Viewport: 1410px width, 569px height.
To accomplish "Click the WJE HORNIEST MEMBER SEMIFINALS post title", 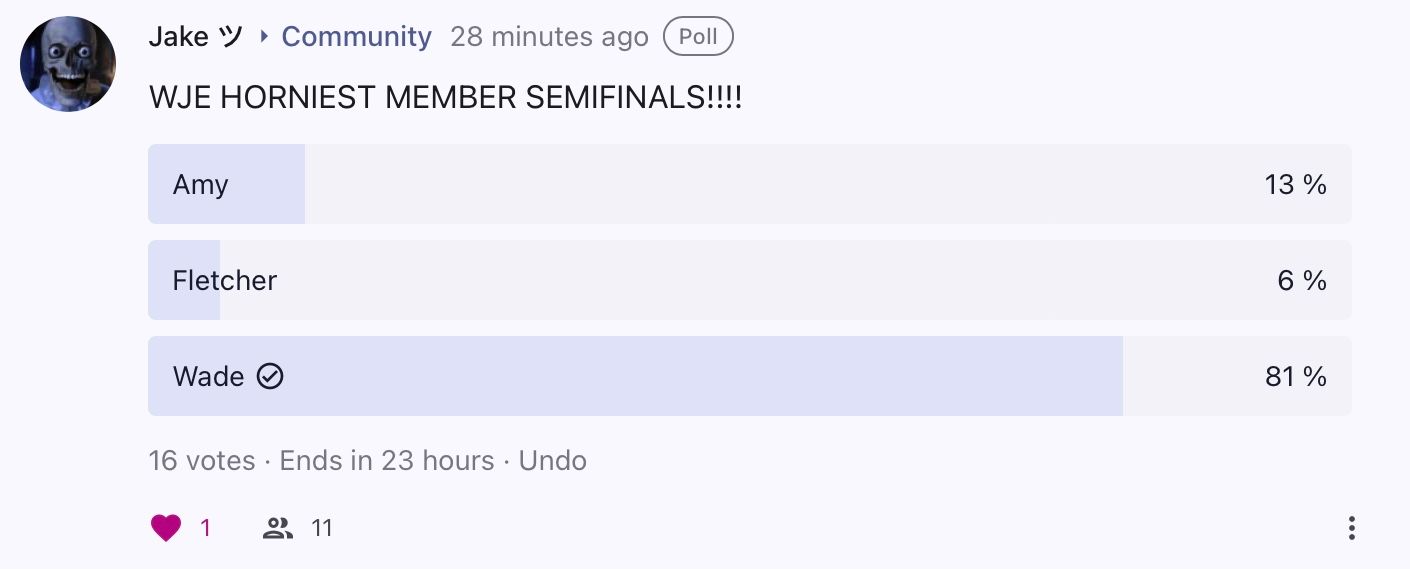I will pos(445,98).
